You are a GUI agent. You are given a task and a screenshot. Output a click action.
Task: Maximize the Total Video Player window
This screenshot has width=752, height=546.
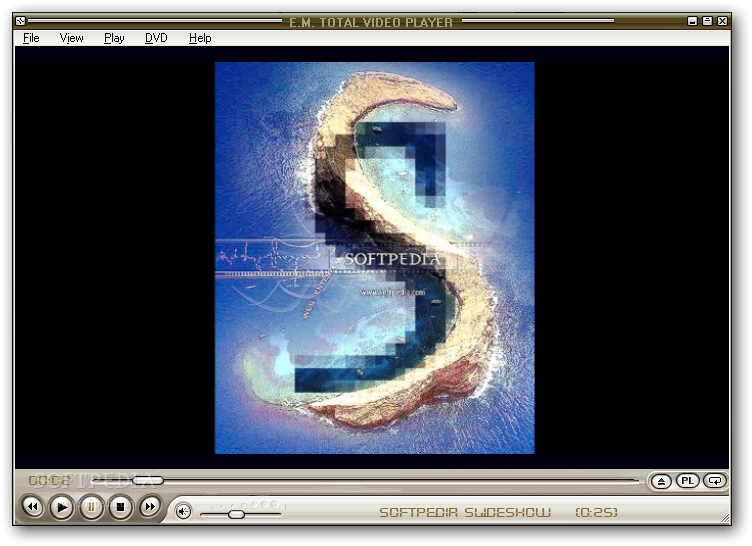pos(707,21)
